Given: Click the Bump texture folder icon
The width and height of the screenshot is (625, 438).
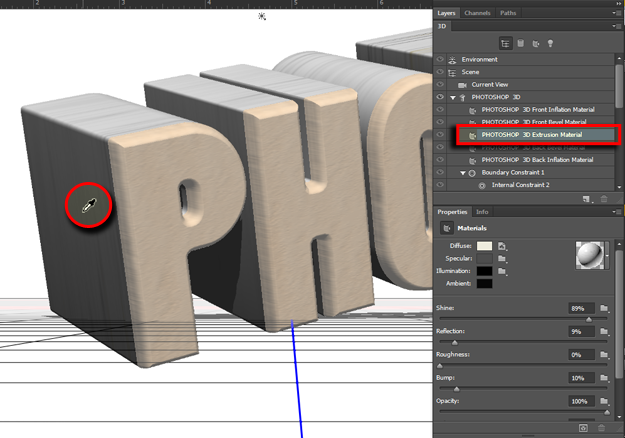Looking at the screenshot, I should click(x=605, y=379).
